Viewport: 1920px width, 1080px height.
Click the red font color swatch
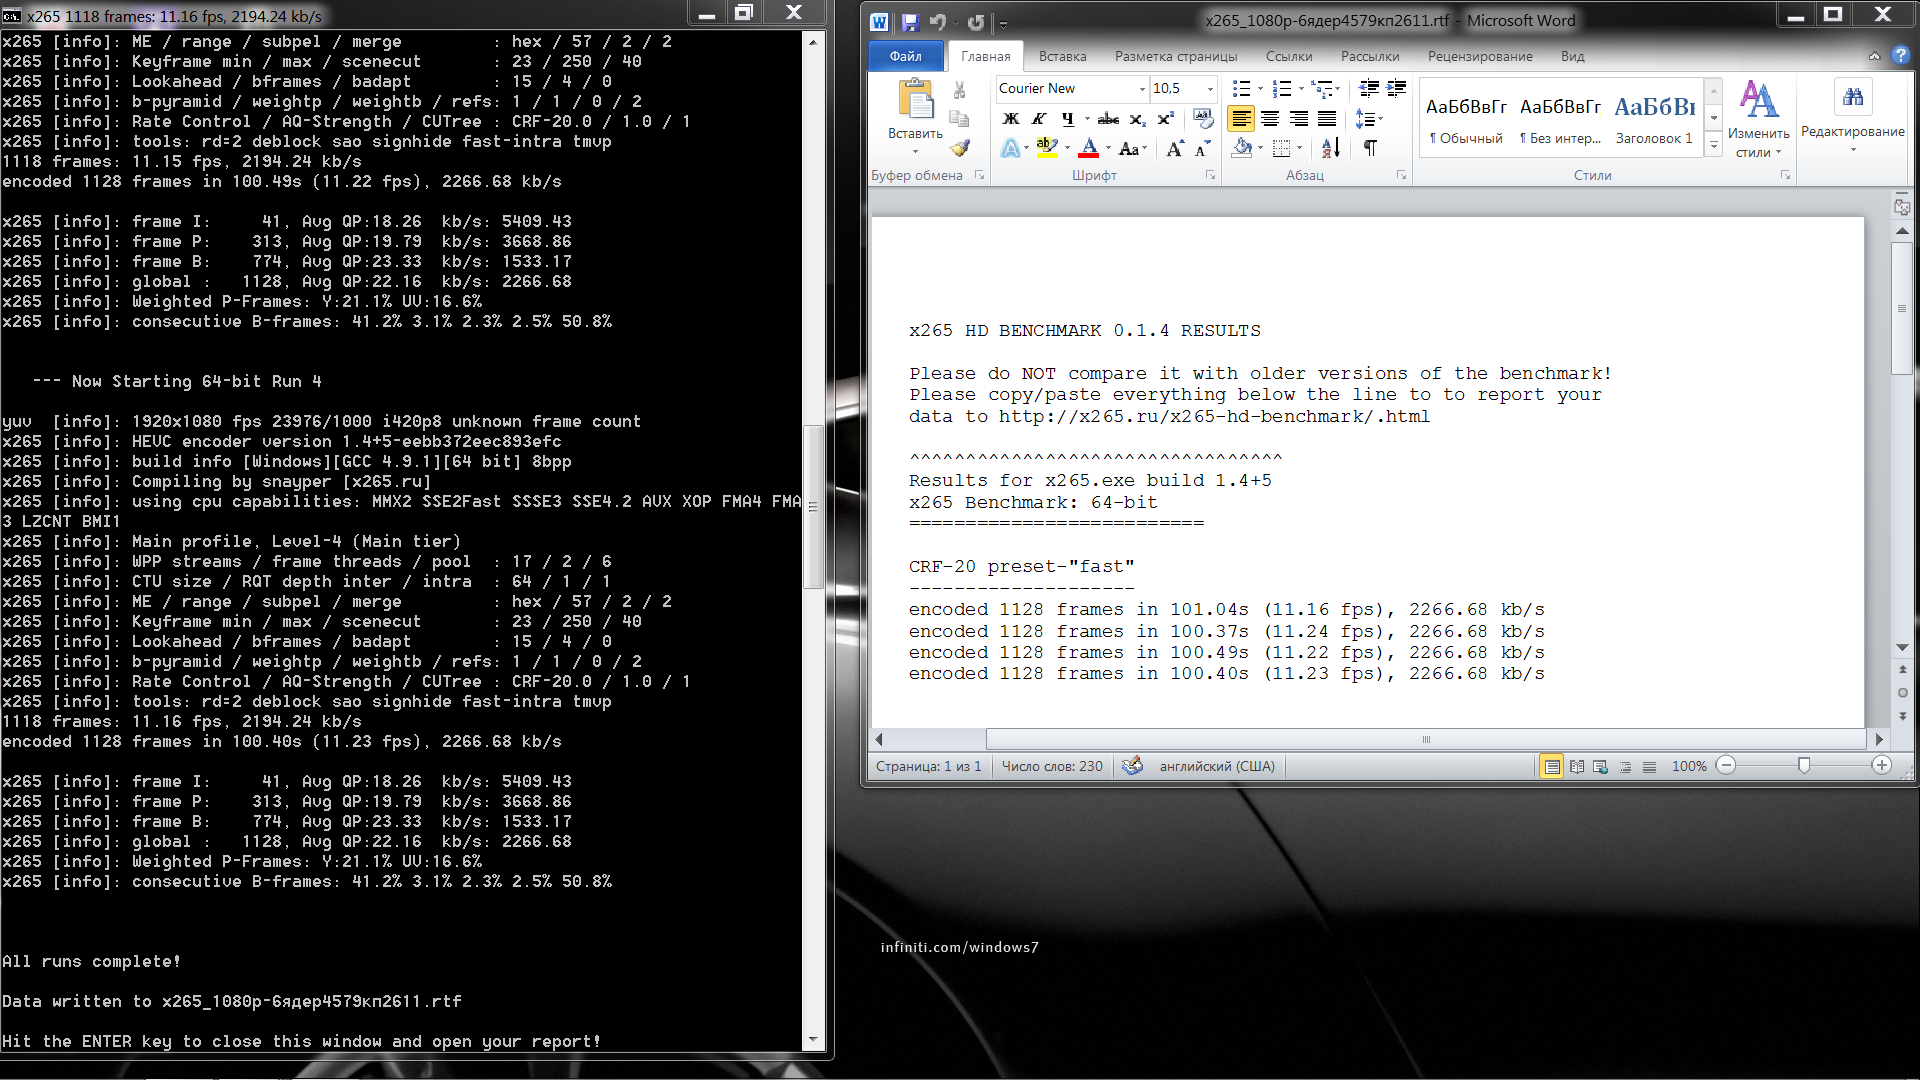(x=1090, y=149)
